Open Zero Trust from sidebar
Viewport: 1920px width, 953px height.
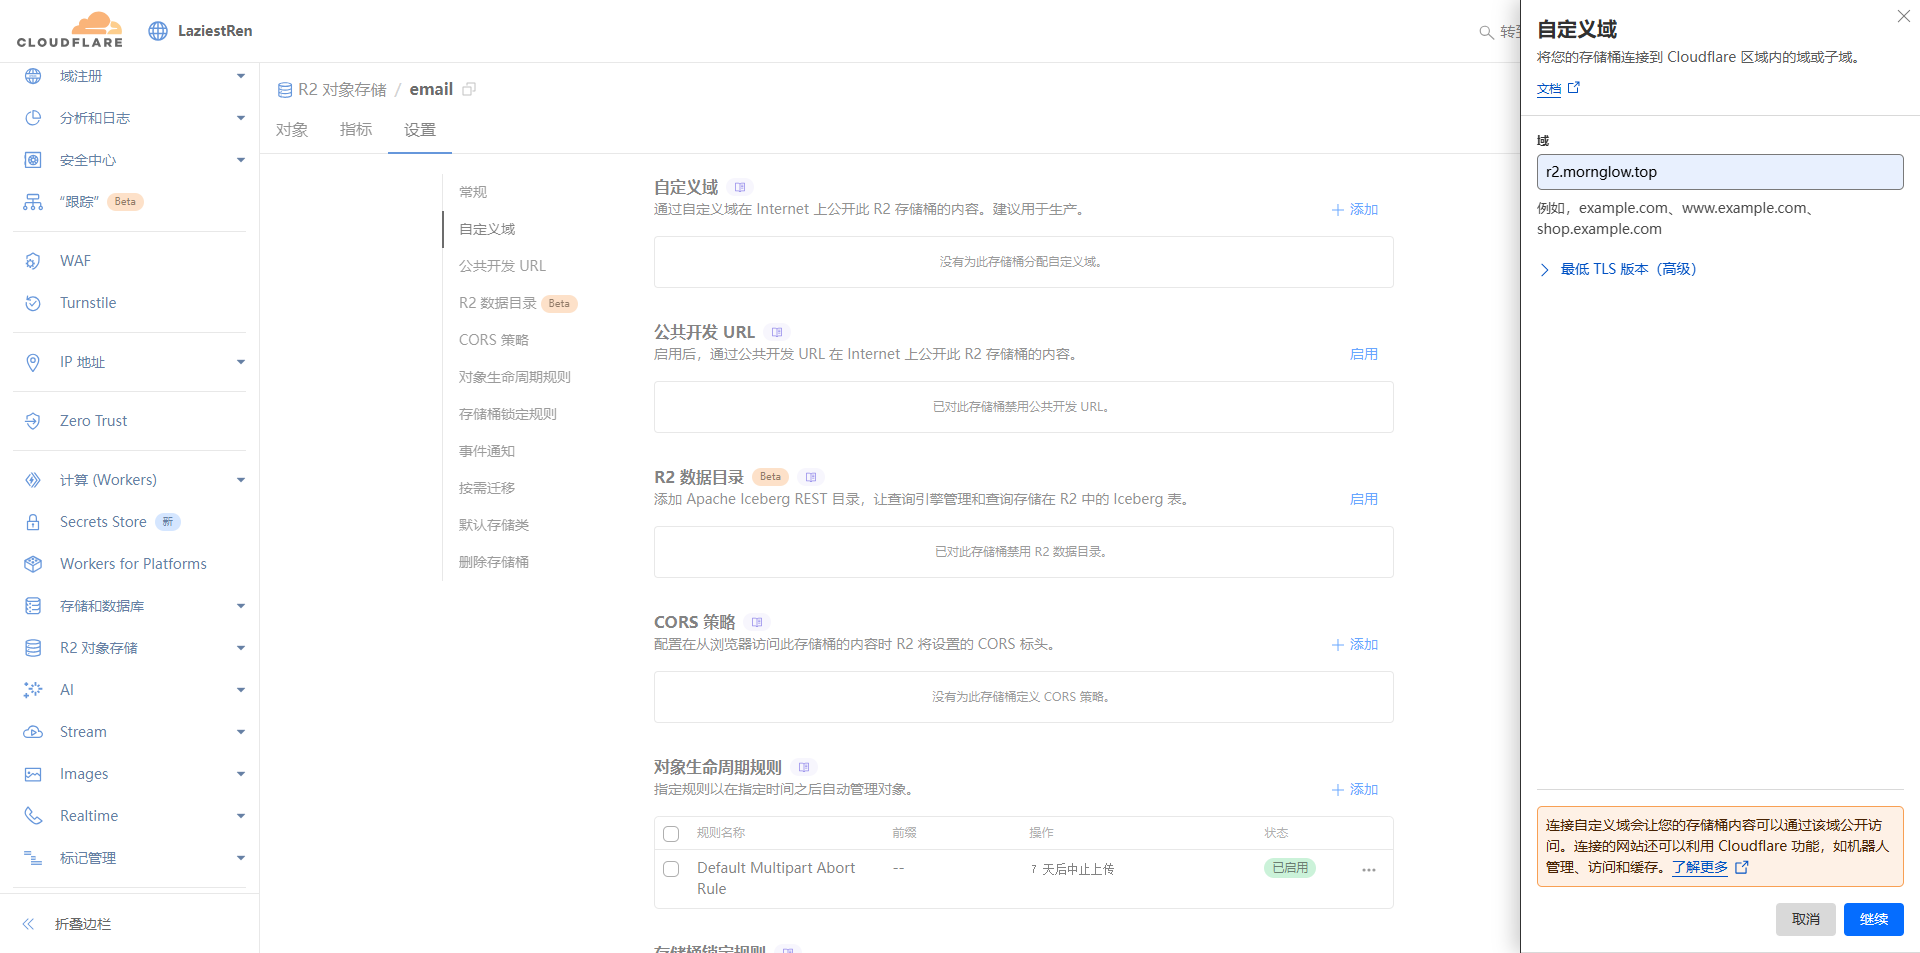93,421
